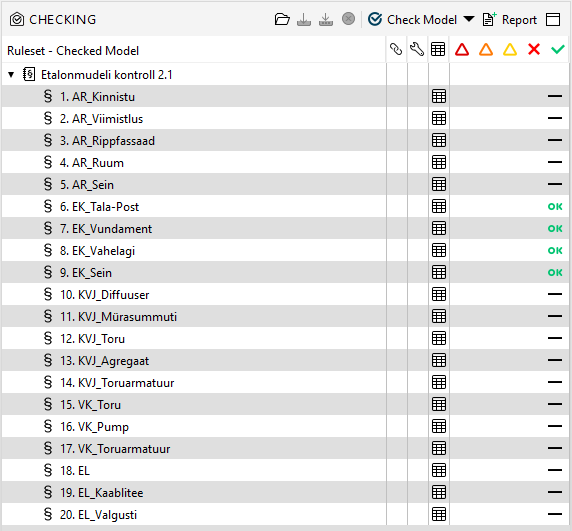Screen dimensions: 572x531
Task: Toggle red X rejected filter
Action: click(534, 49)
